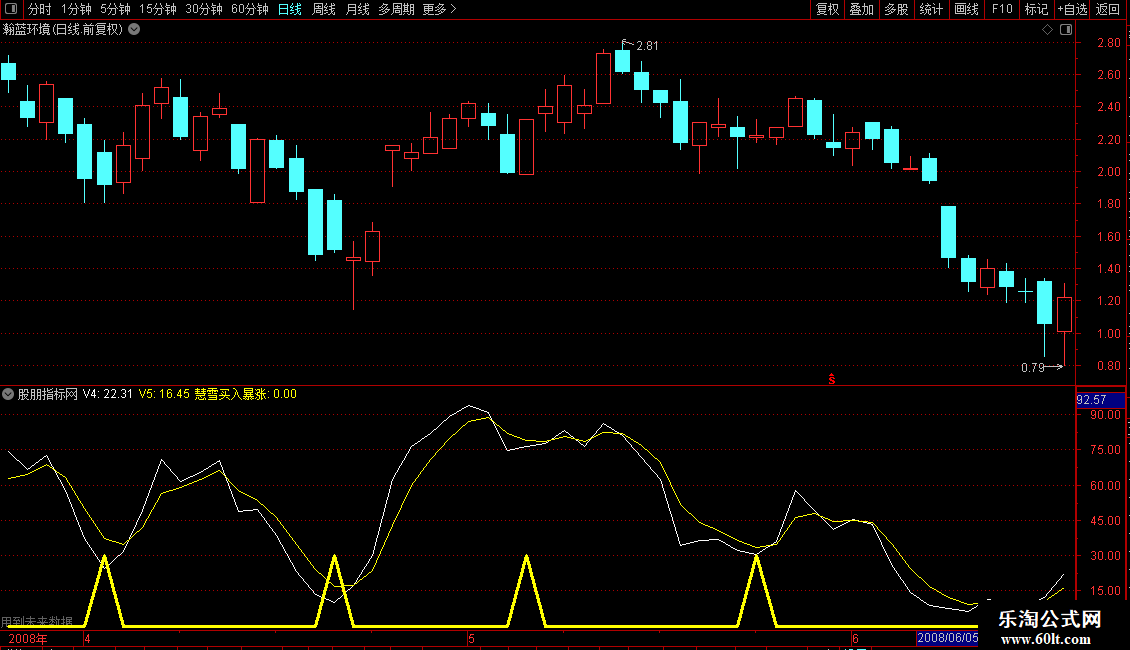
Task: Click the 用到未来数据 notice text
Action: (x=37, y=621)
